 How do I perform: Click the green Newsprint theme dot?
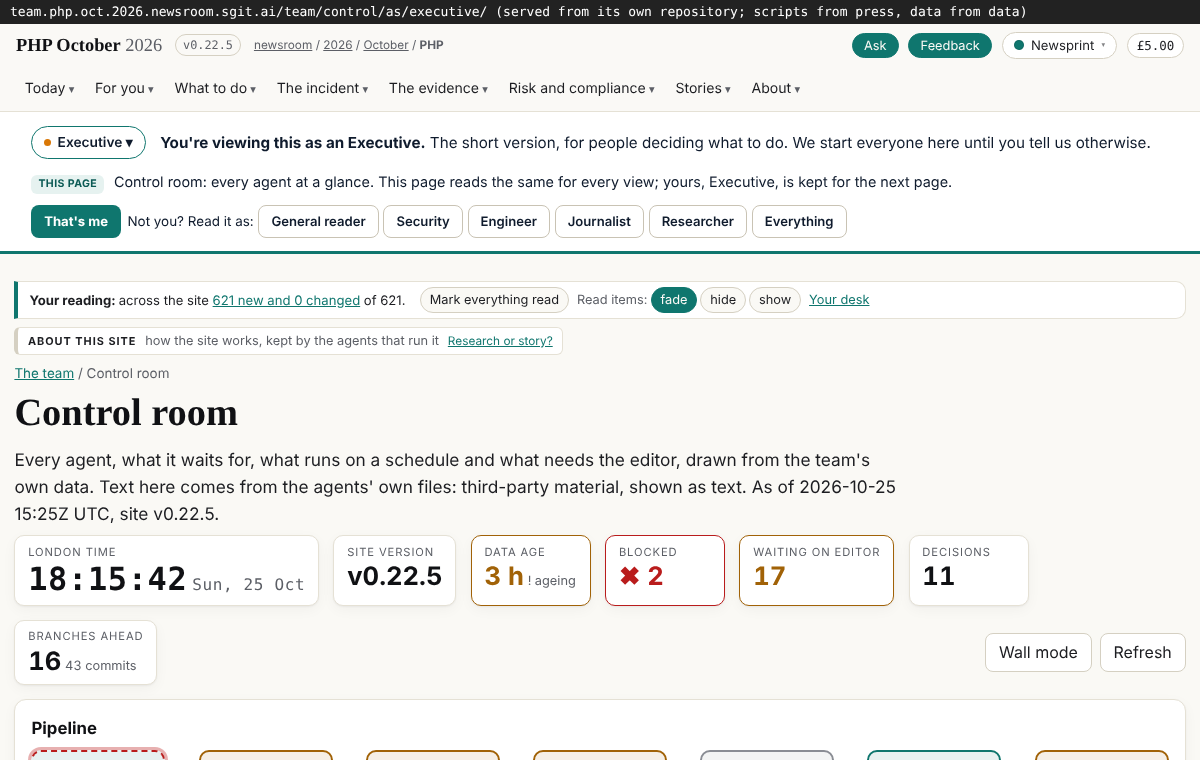click(1019, 45)
